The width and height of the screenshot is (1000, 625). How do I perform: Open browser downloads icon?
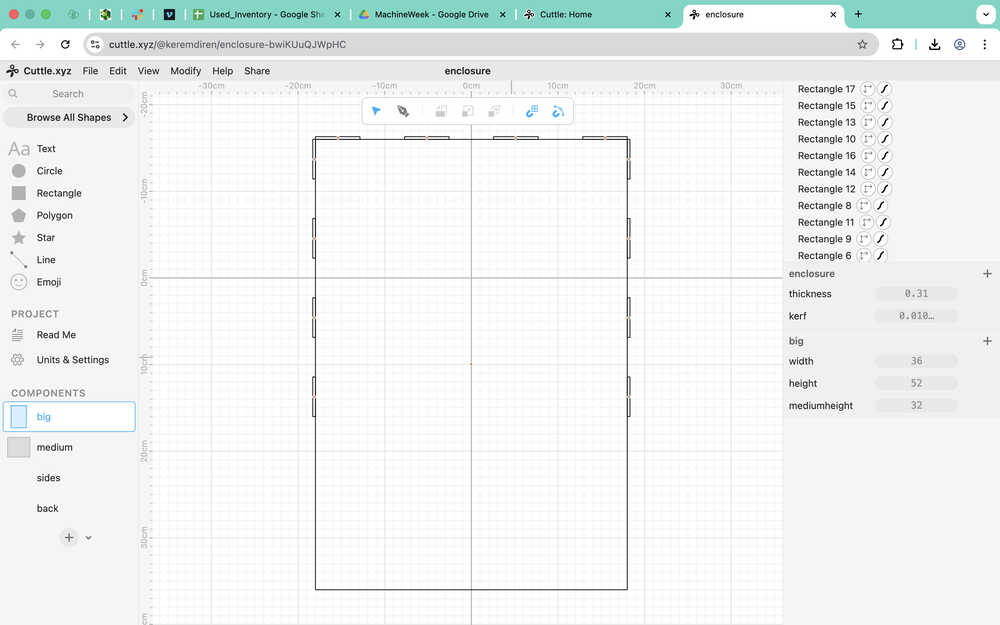pyautogui.click(x=934, y=44)
